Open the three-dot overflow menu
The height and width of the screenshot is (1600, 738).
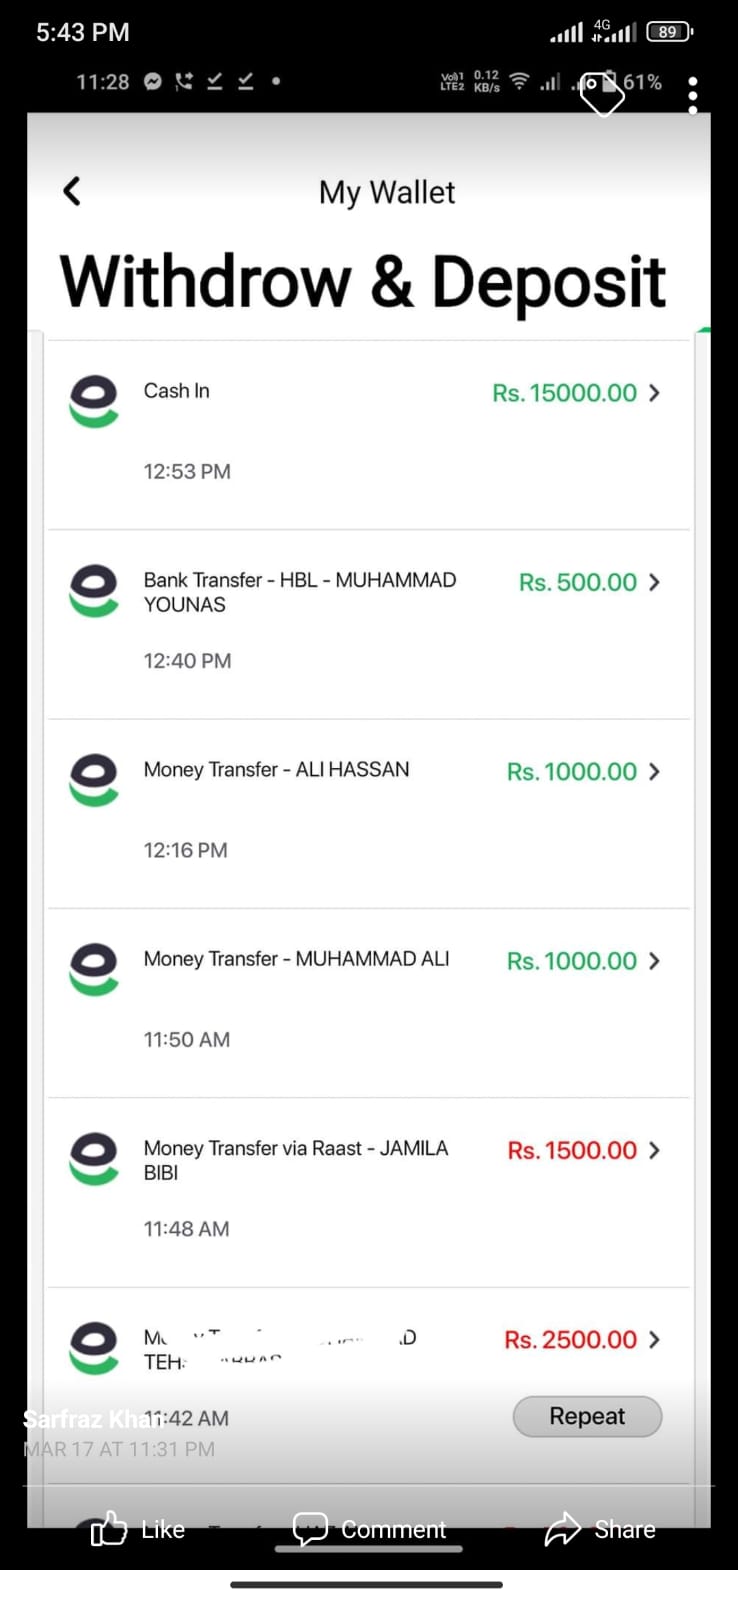pos(693,95)
